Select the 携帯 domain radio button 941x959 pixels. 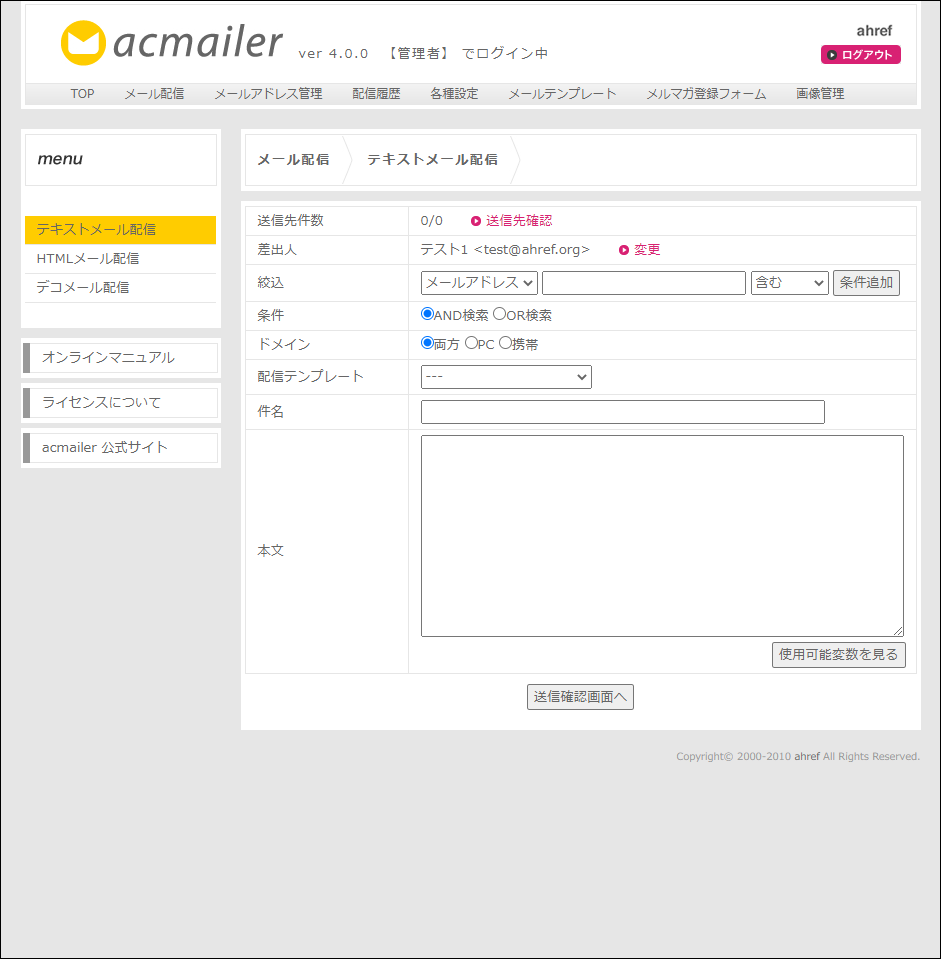click(x=506, y=345)
